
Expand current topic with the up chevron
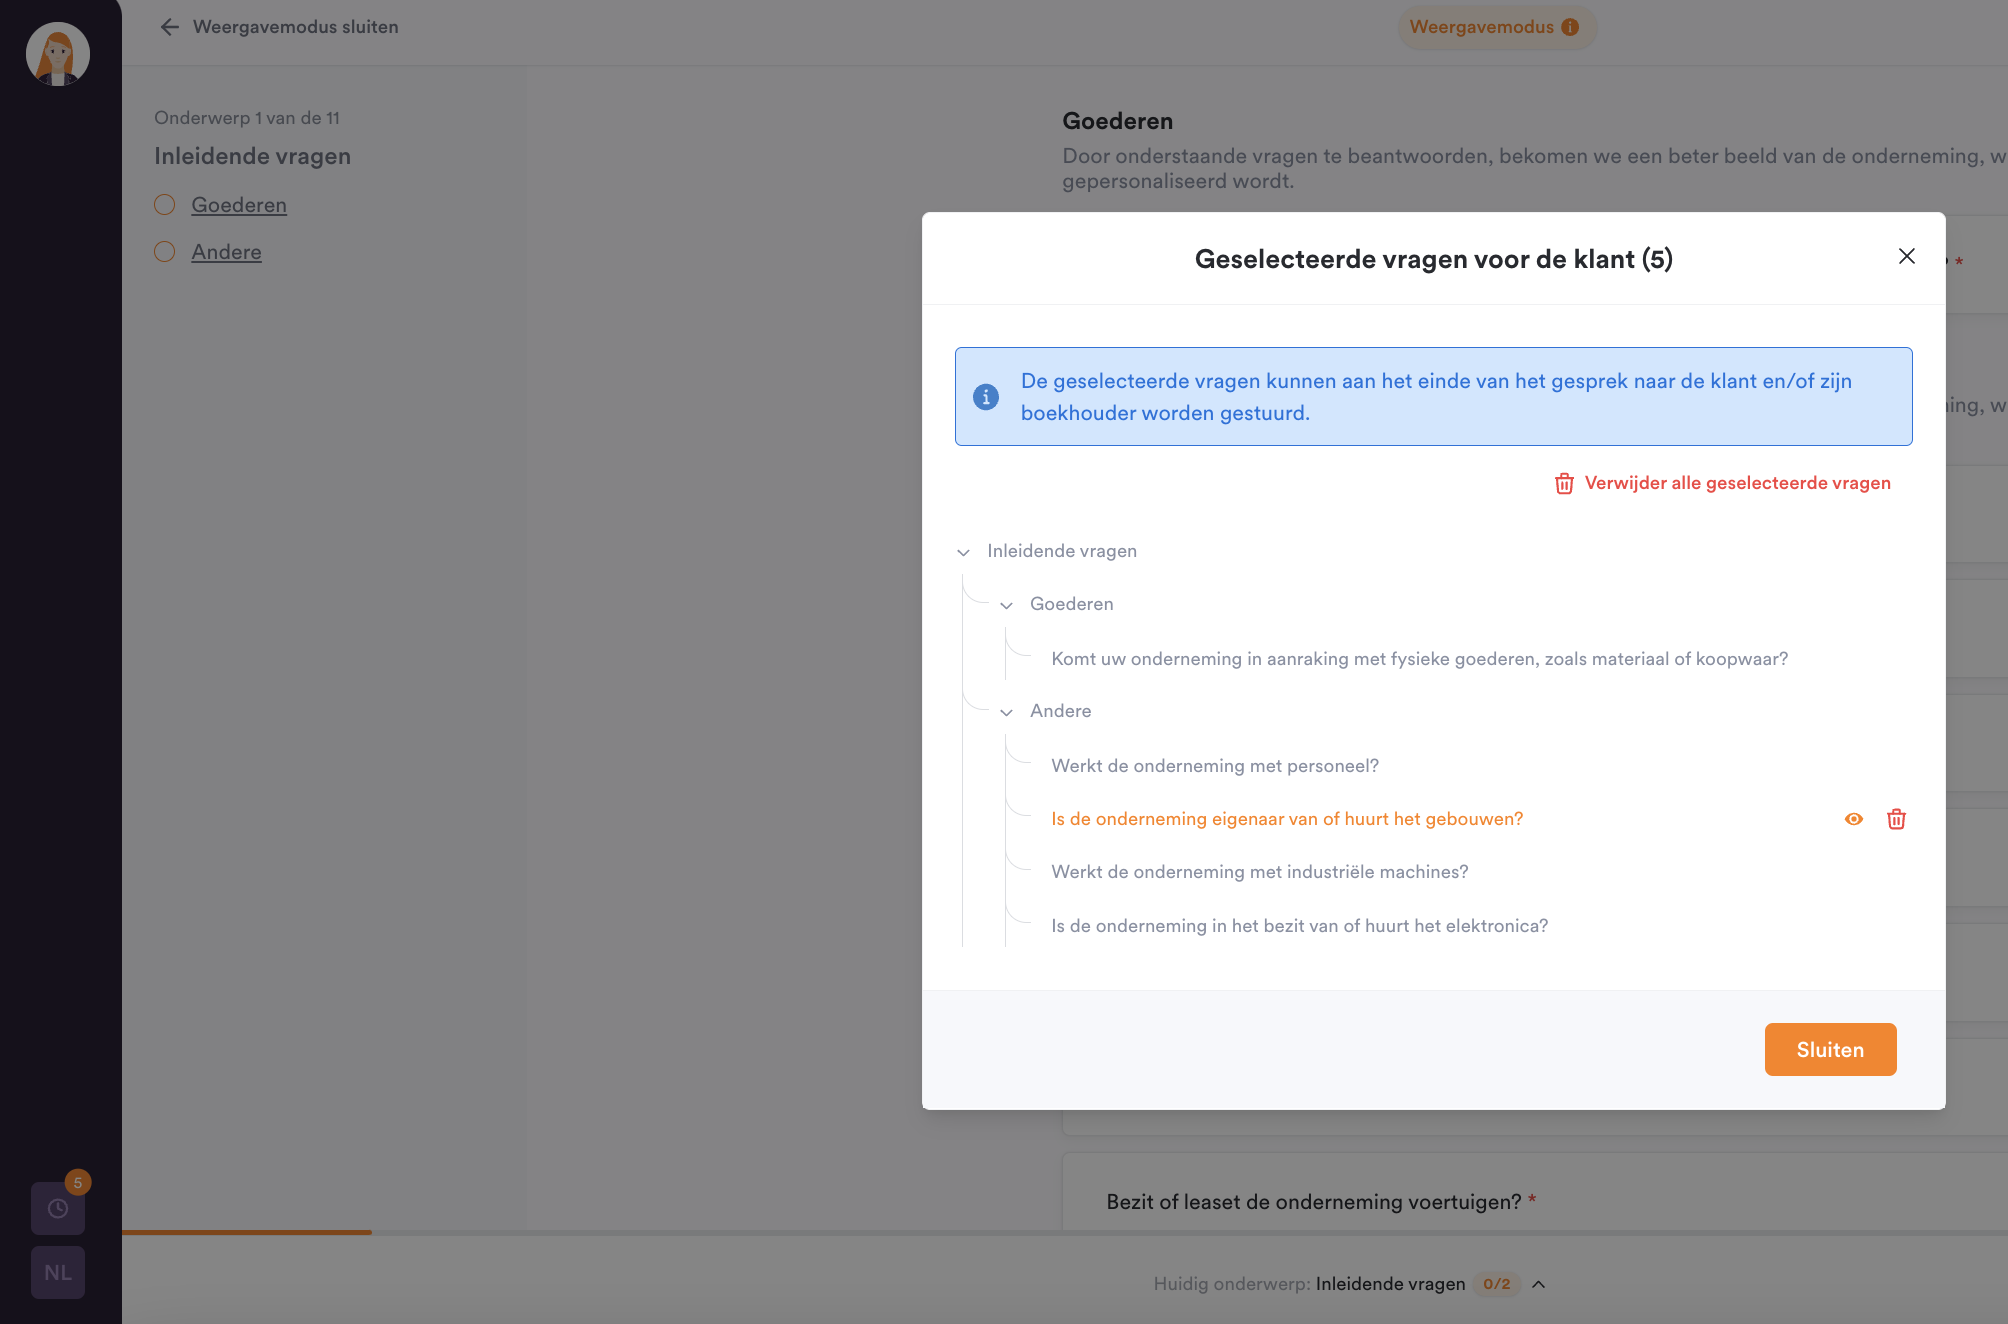1538,1284
